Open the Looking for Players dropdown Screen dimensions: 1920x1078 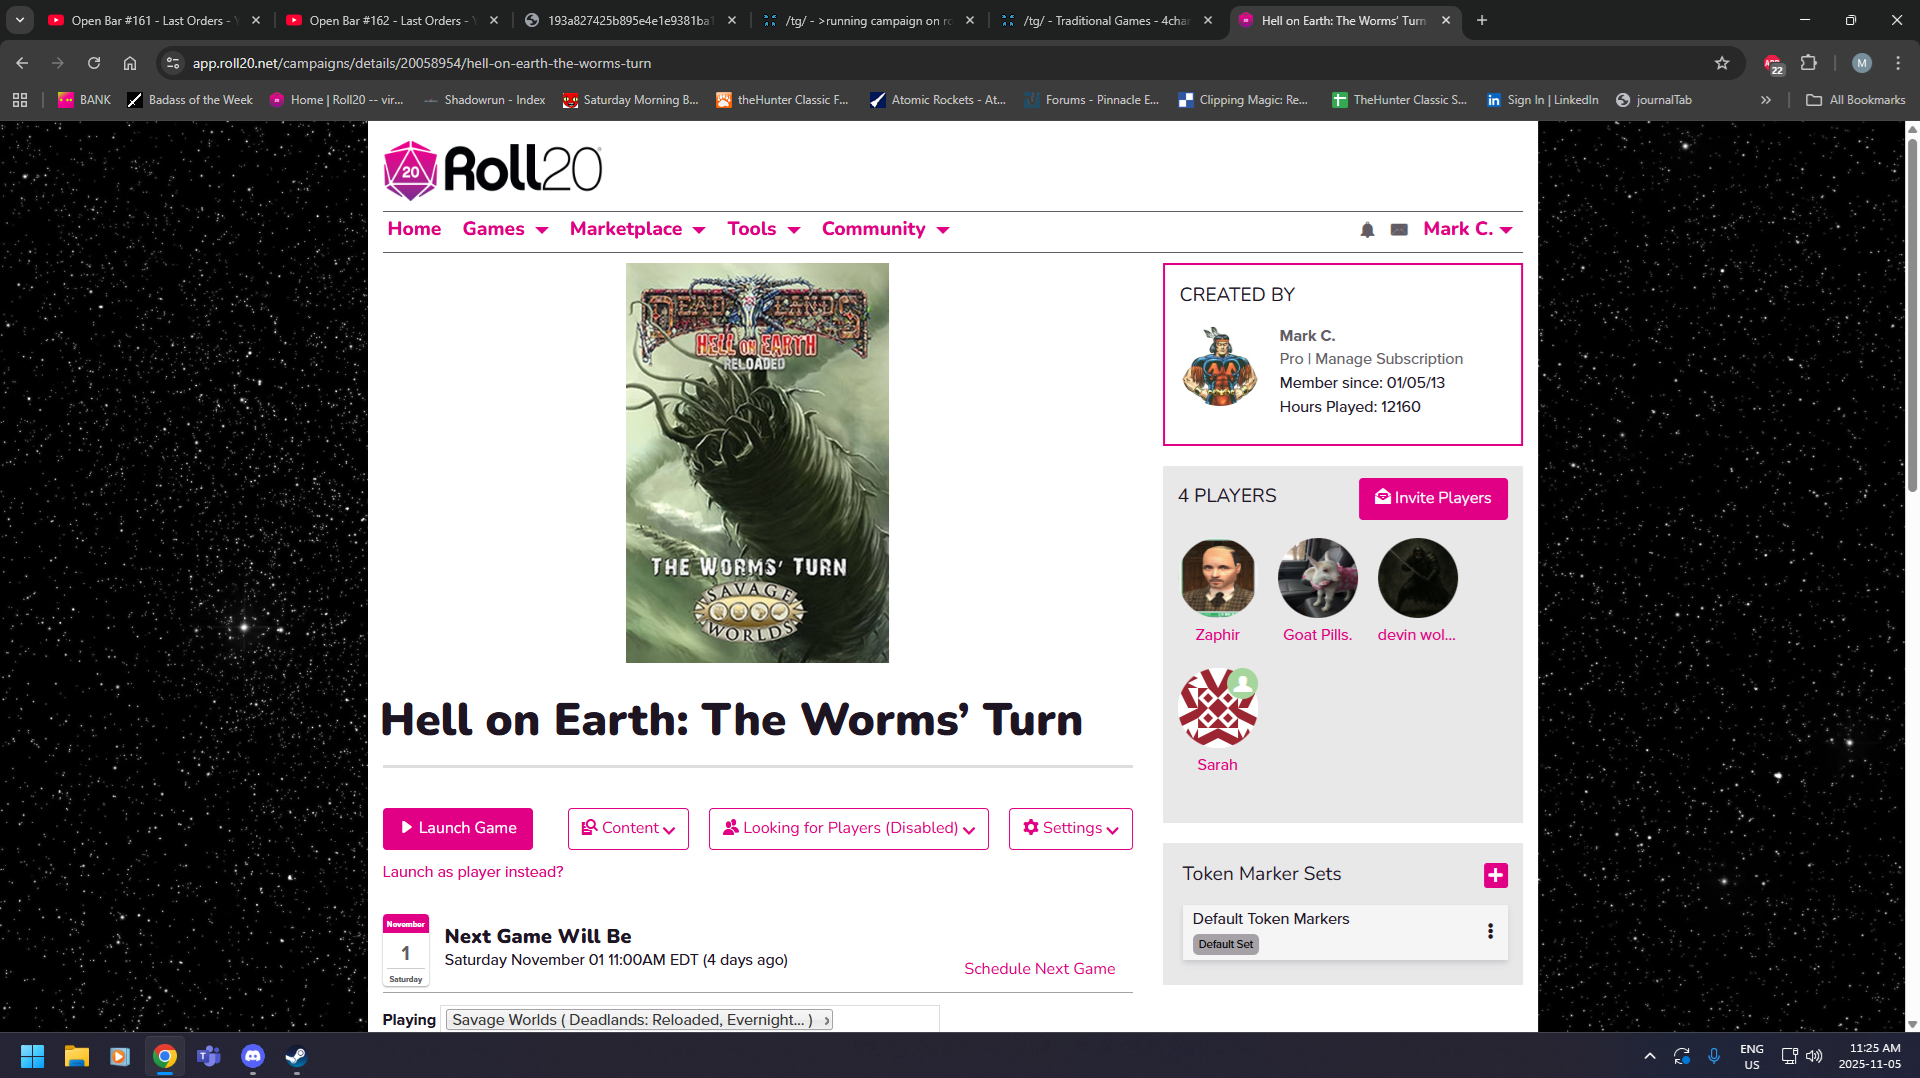coord(849,829)
